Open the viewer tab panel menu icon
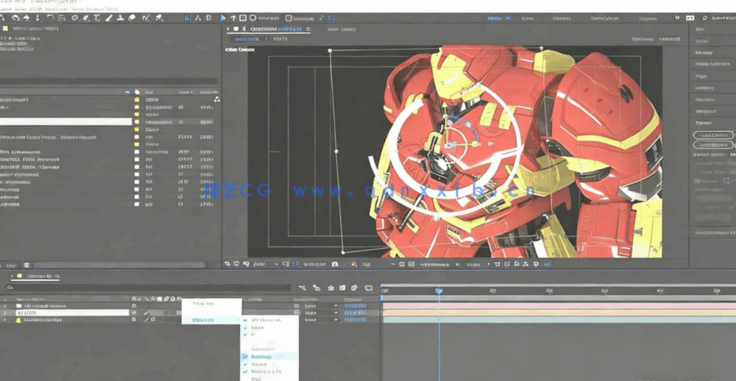 coord(308,29)
